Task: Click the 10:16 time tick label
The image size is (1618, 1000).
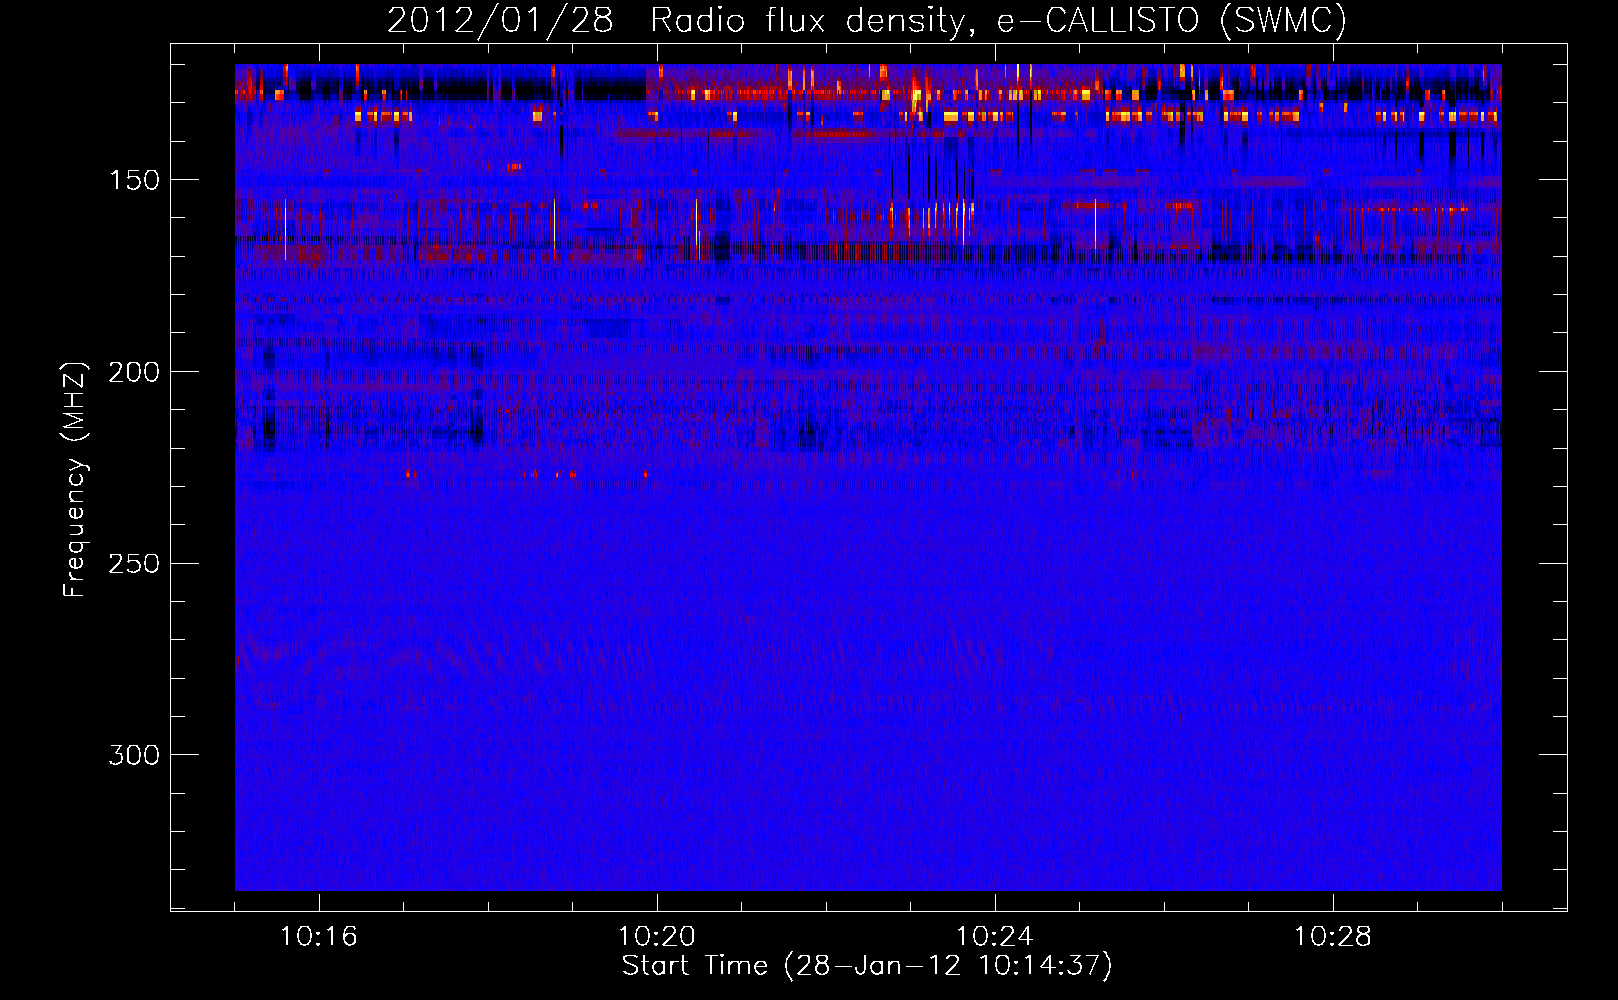Action: point(319,937)
